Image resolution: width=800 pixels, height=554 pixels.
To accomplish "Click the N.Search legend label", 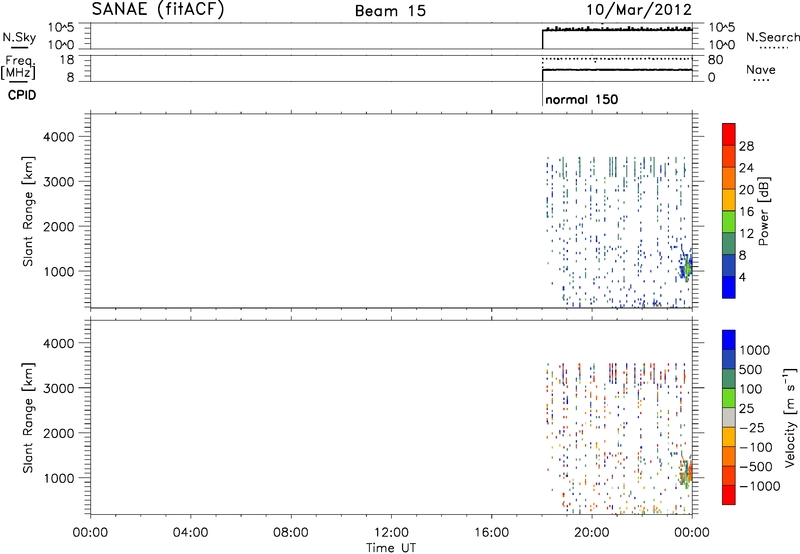I will coord(772,37).
